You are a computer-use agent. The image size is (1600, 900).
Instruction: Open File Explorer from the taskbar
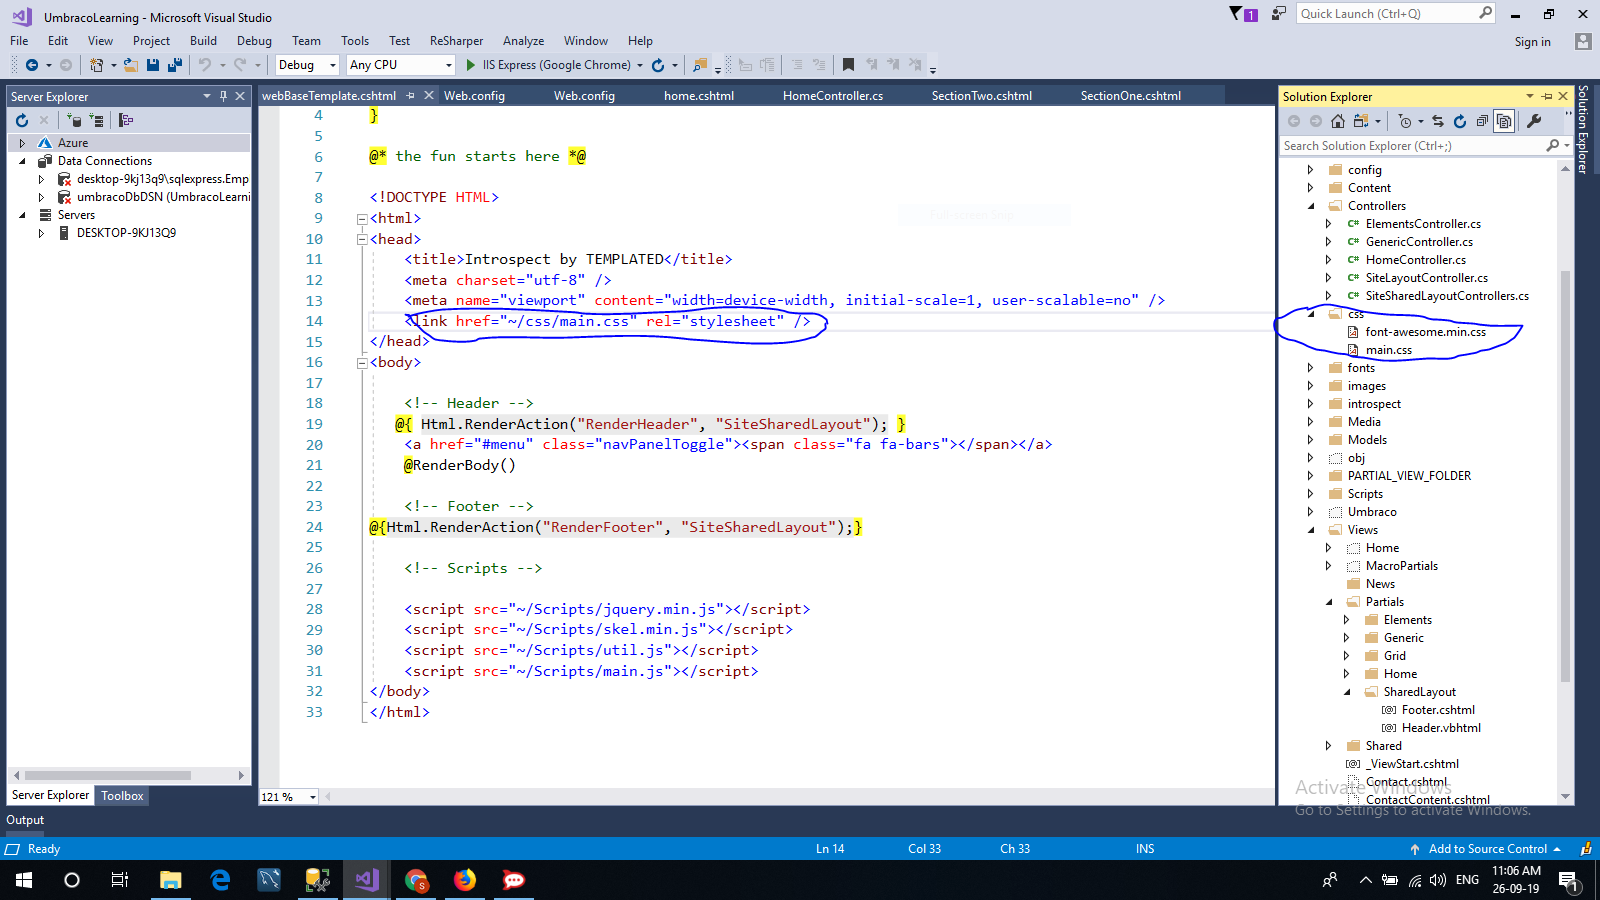(x=171, y=880)
